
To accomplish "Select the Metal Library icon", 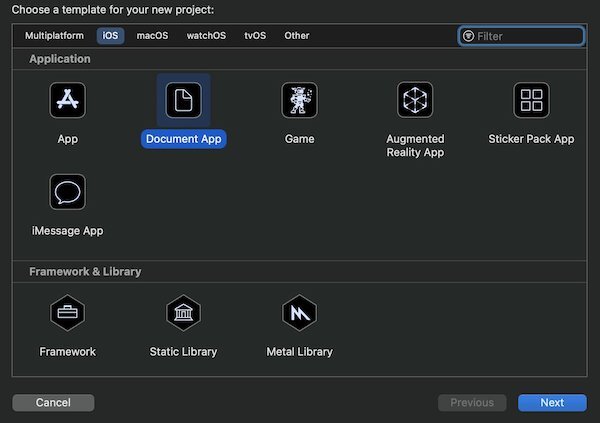I will pyautogui.click(x=299, y=313).
